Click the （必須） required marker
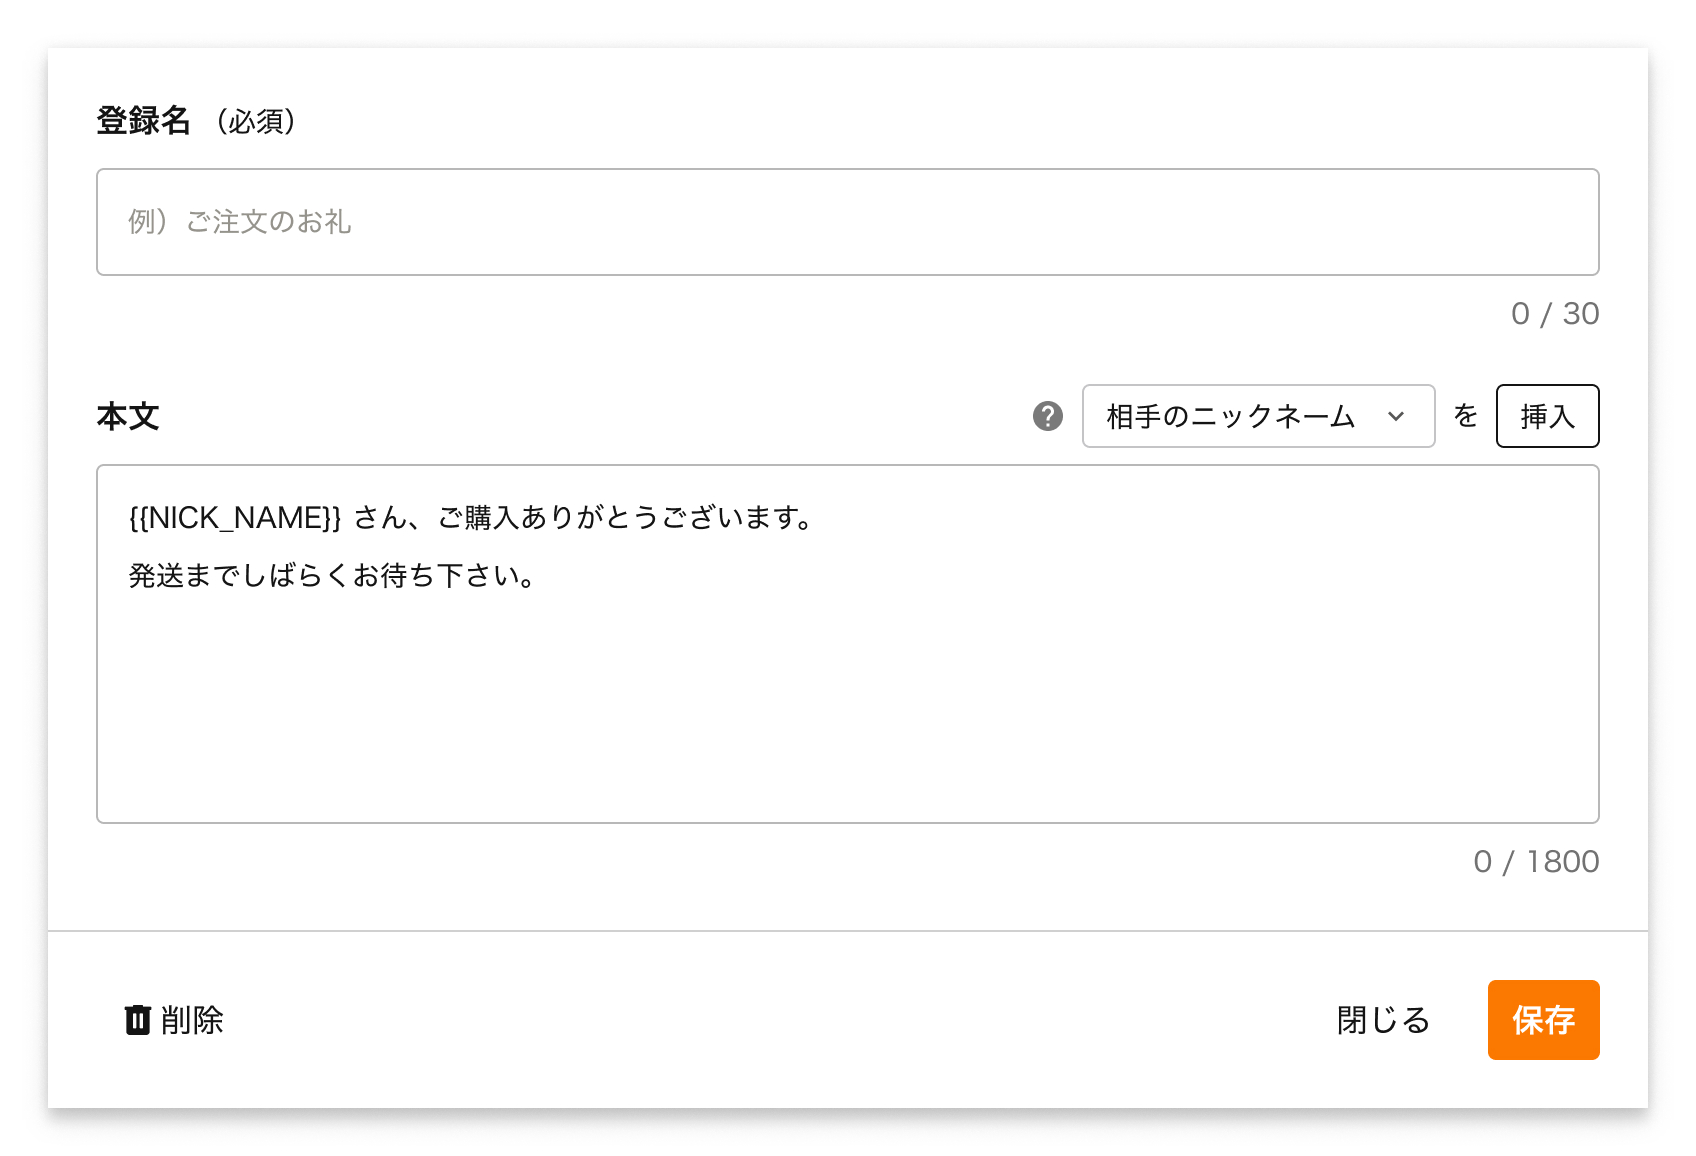Image resolution: width=1696 pixels, height=1156 pixels. pyautogui.click(x=256, y=121)
